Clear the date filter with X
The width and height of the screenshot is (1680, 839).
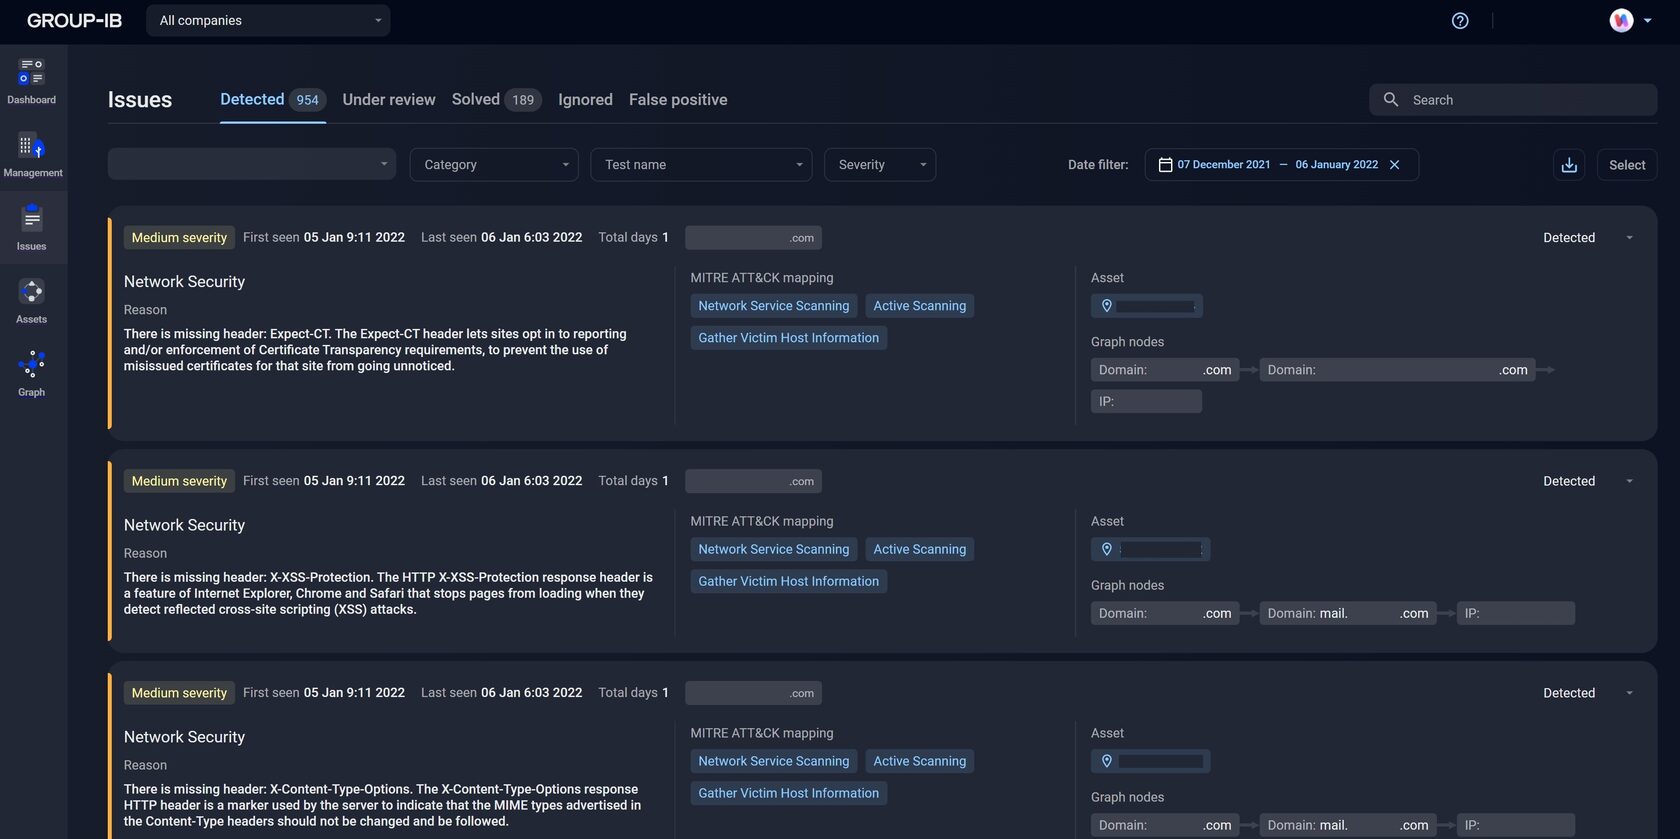(x=1395, y=165)
